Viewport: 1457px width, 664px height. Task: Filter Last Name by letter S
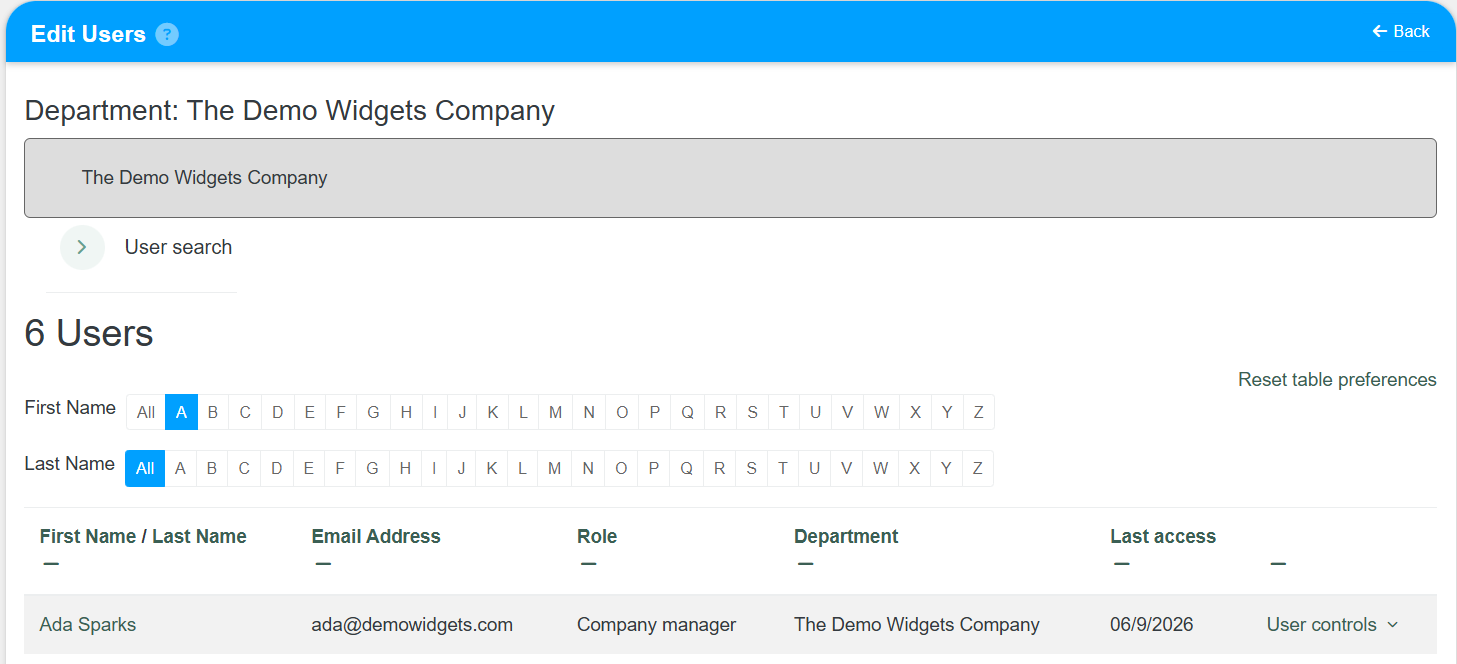pos(751,468)
